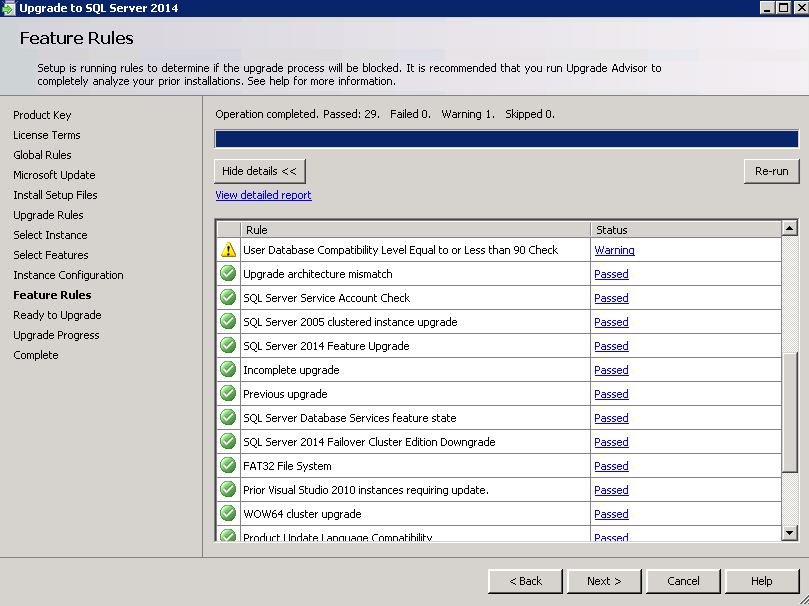Click rule text 'WOW64 cluster upgrade'
This screenshot has width=809, height=606.
pyautogui.click(x=302, y=514)
